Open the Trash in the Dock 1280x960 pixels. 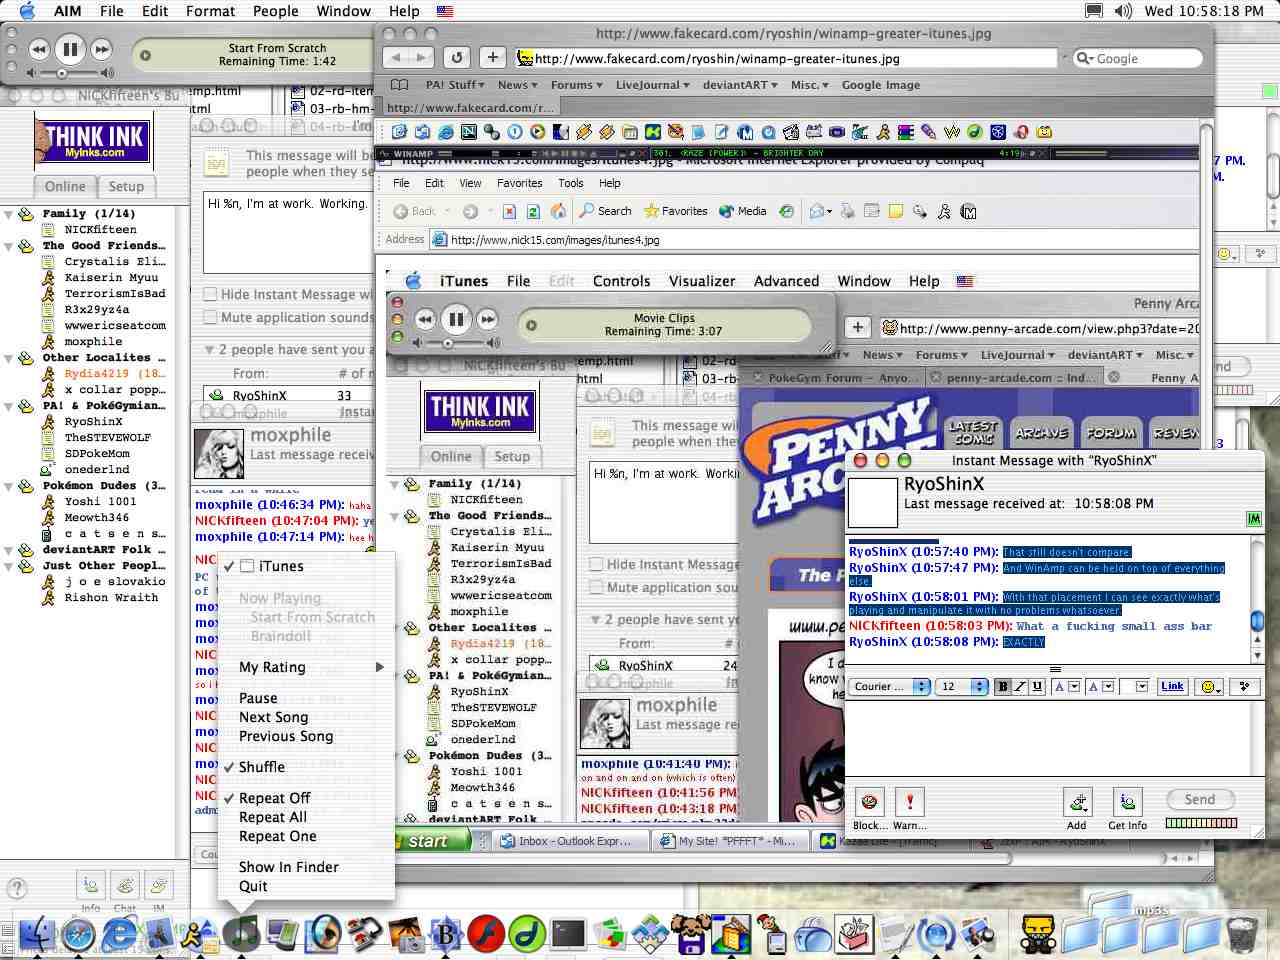(x=1241, y=934)
